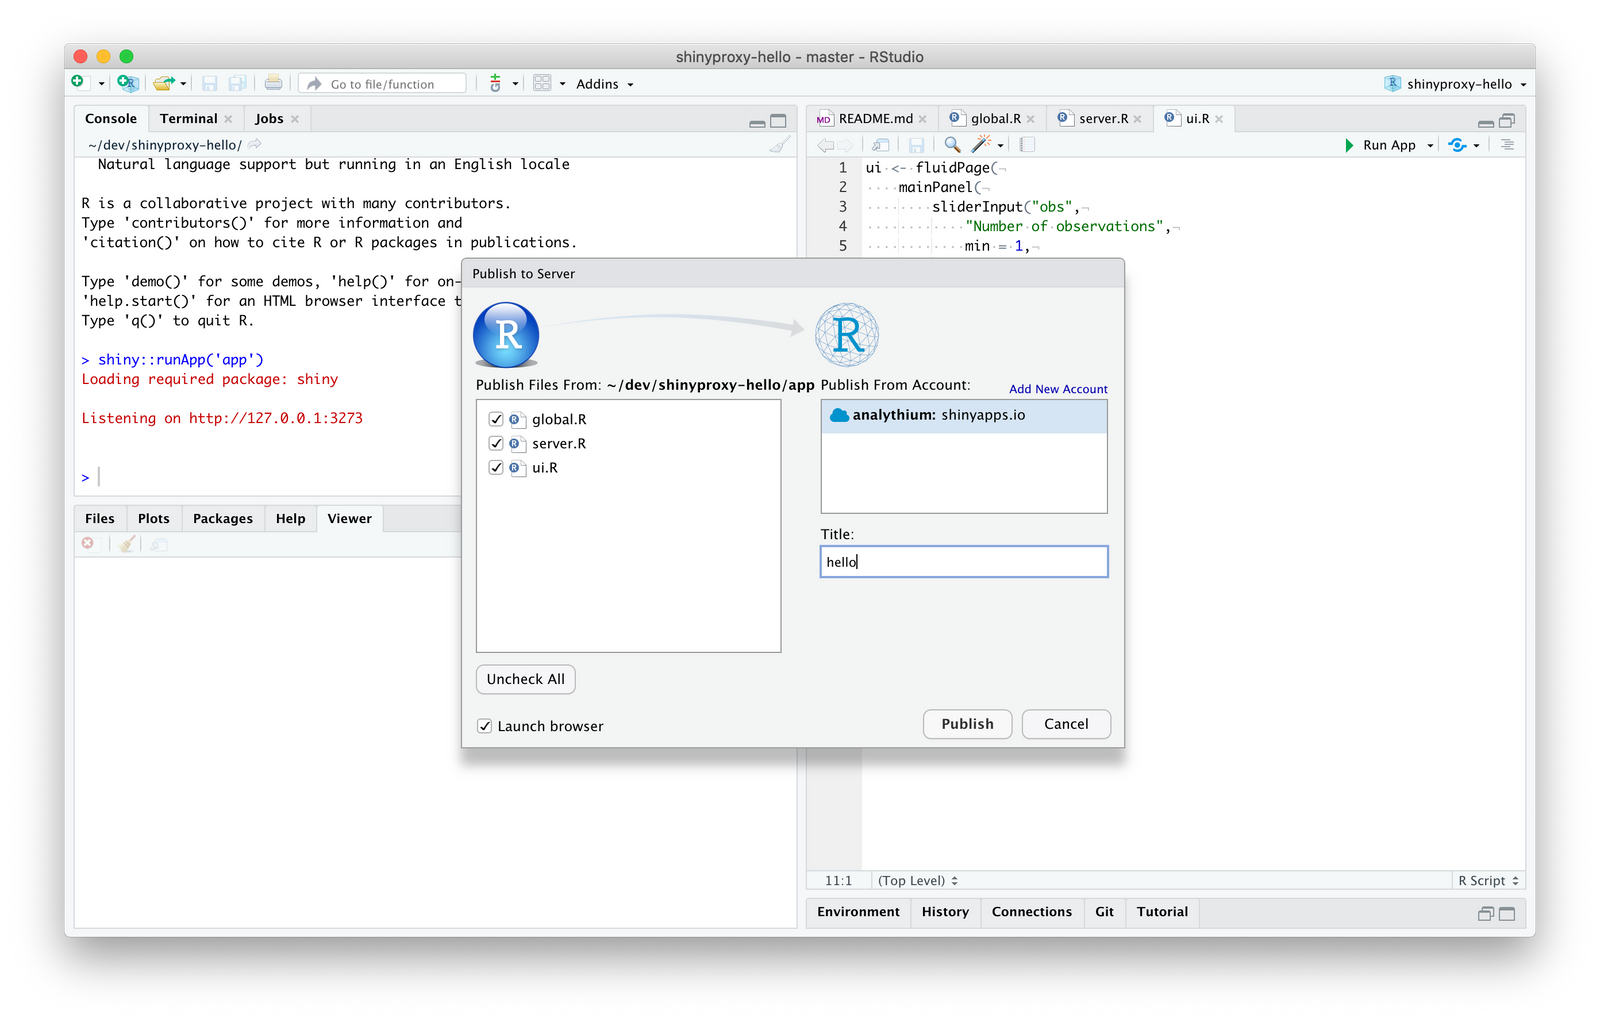Open the Code Tools magic wand icon
This screenshot has height=1022, width=1600.
click(980, 144)
